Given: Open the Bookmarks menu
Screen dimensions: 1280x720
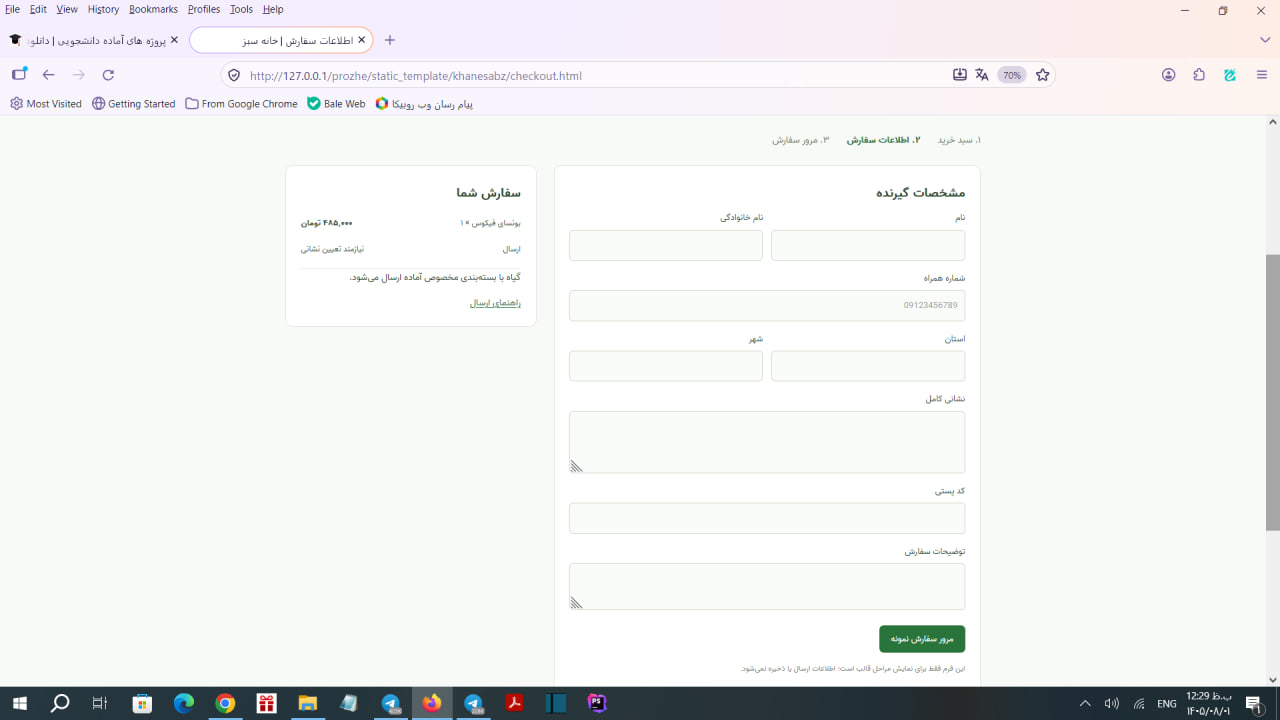Looking at the screenshot, I should (x=153, y=9).
